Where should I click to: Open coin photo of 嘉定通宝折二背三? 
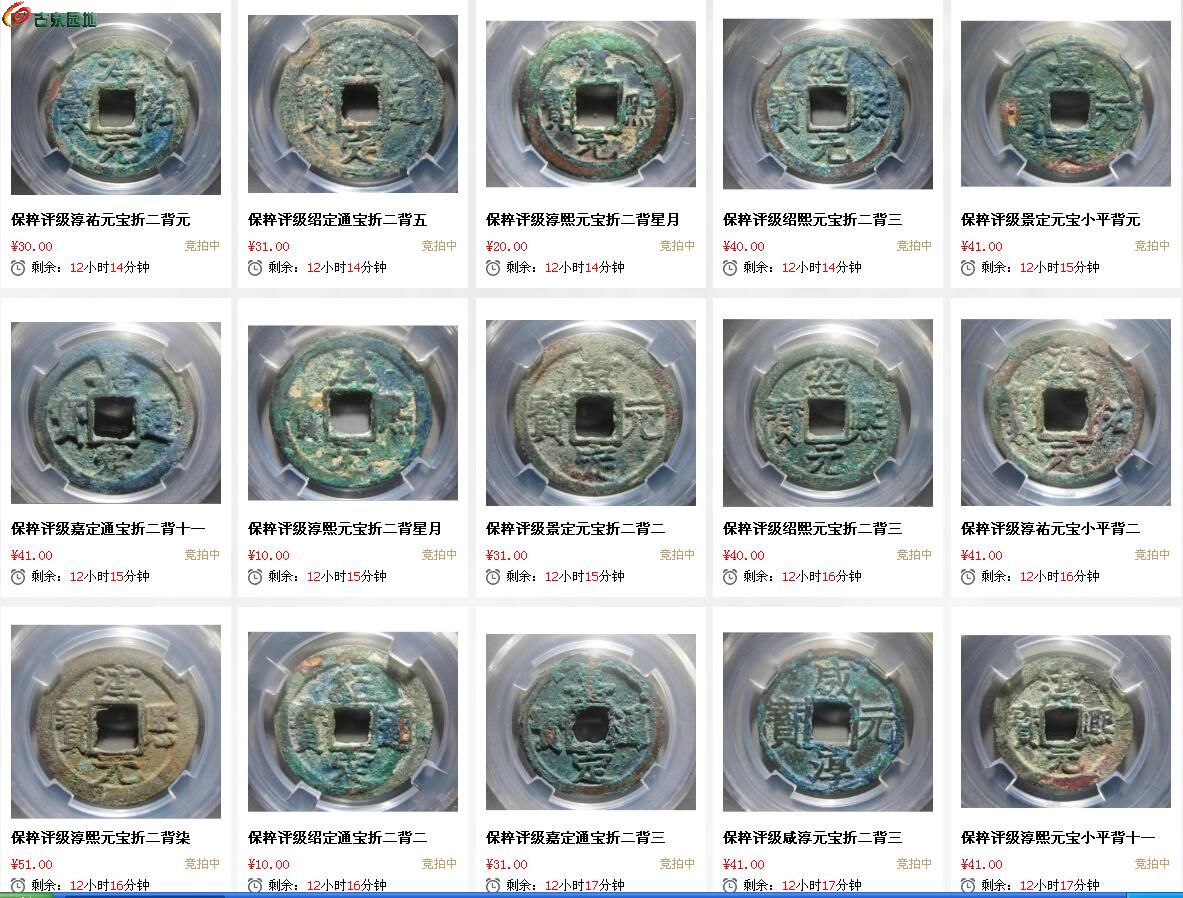pos(591,722)
